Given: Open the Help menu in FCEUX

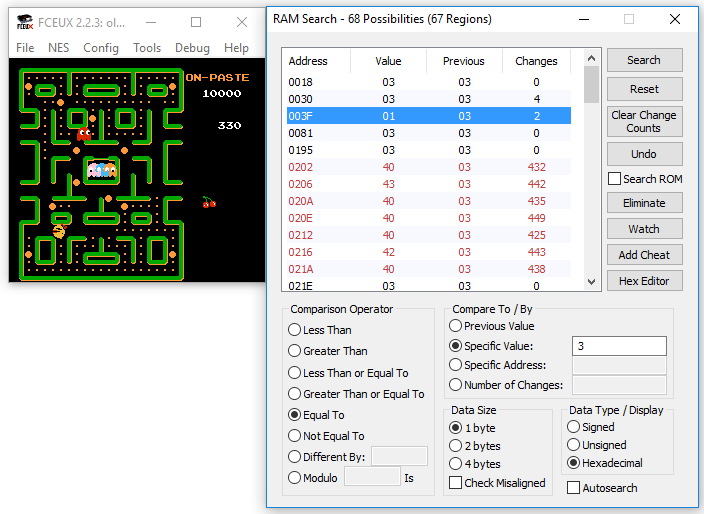Looking at the screenshot, I should 236,48.
